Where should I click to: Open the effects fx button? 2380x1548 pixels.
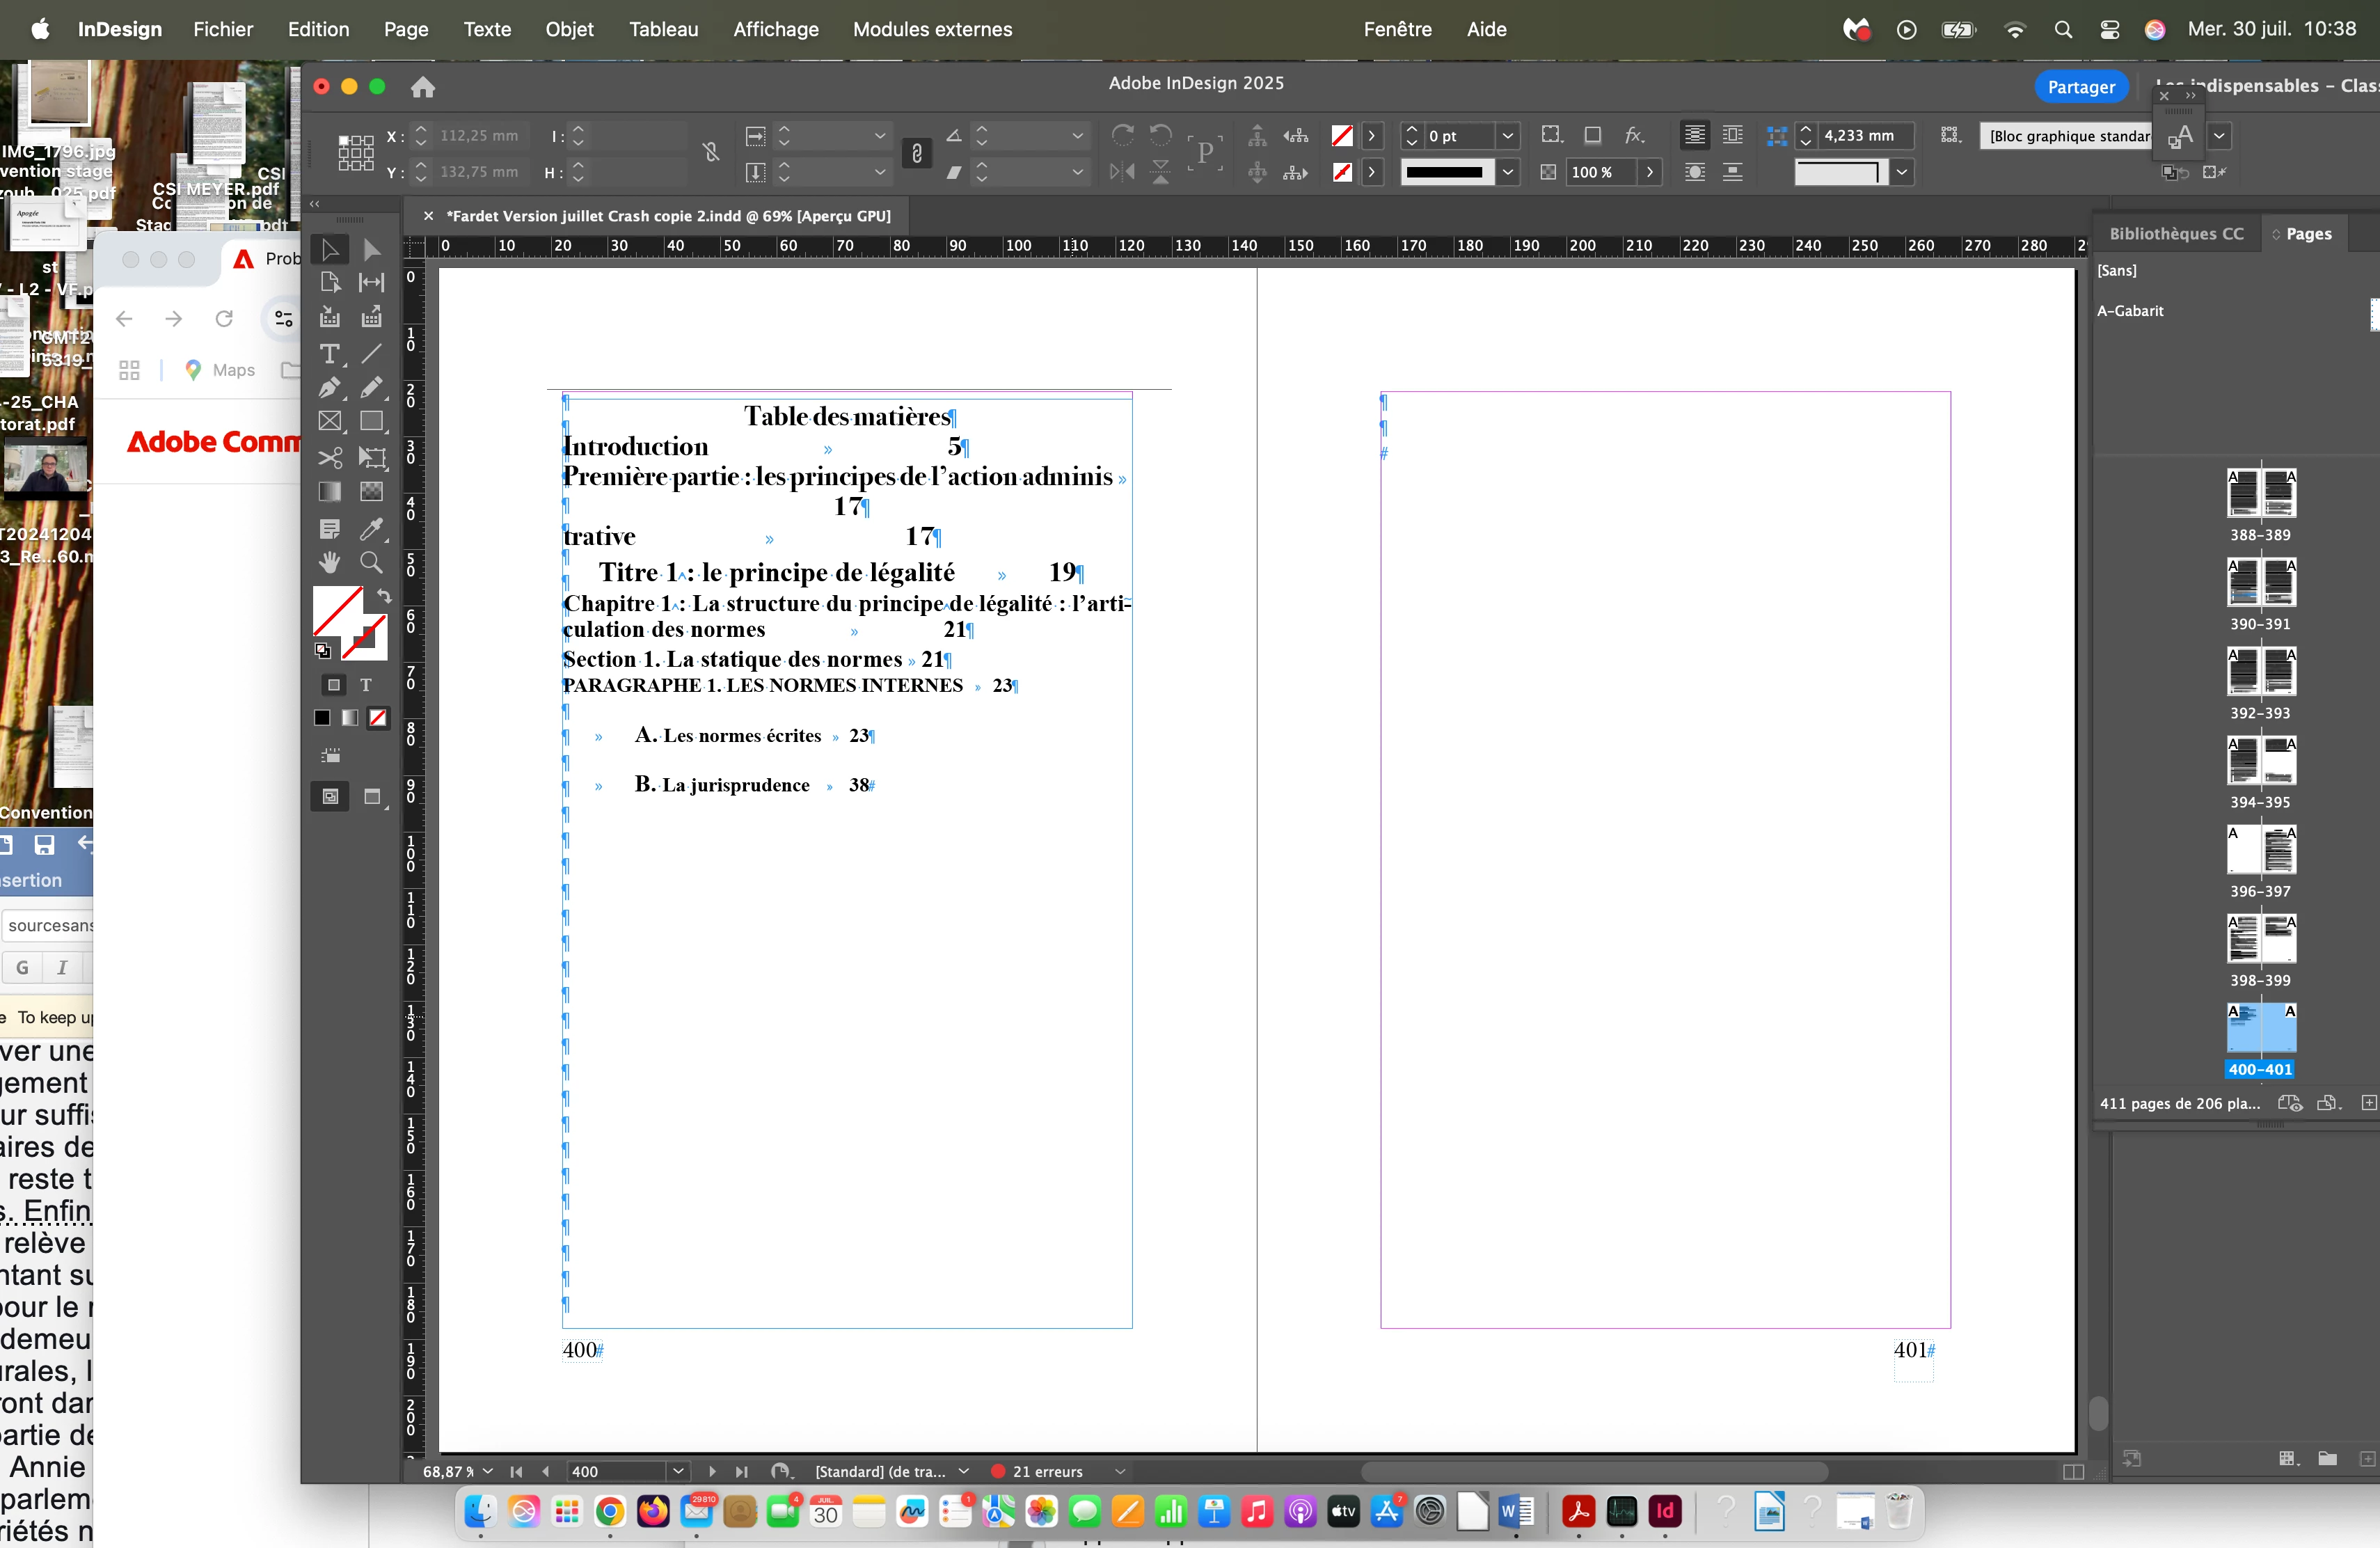tap(1634, 135)
